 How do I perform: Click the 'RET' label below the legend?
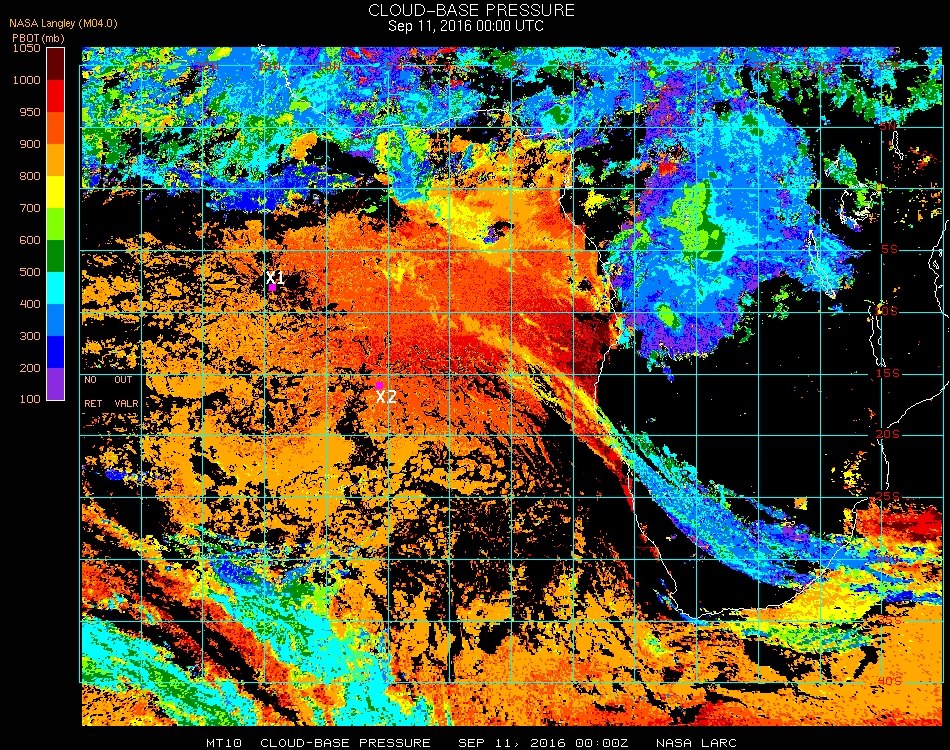(93, 403)
